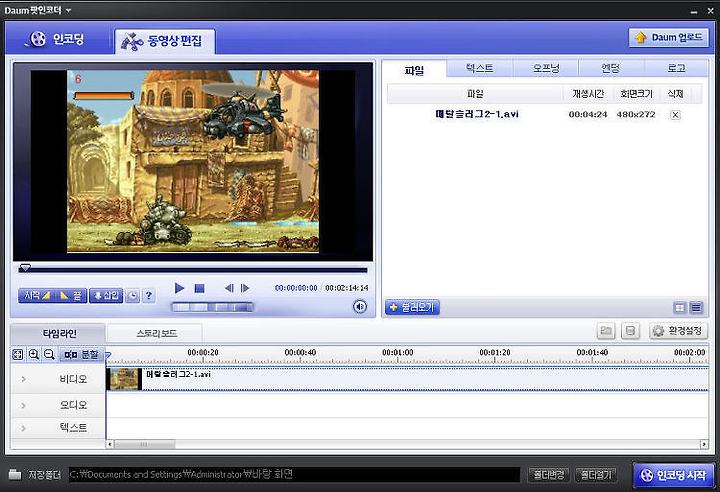Click the 파일 column header
Screen dimensions: 720x492
coord(475,94)
